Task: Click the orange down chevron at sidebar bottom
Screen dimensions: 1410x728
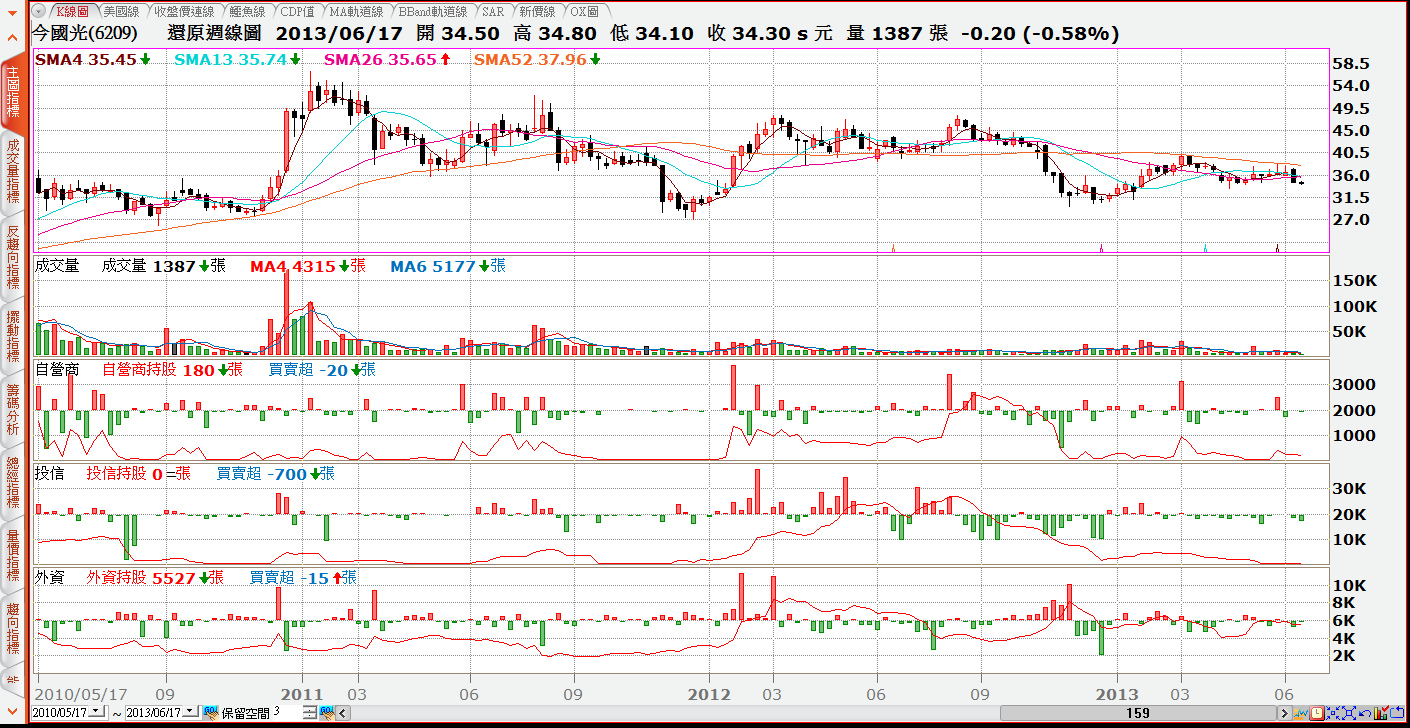Action: pos(12,712)
